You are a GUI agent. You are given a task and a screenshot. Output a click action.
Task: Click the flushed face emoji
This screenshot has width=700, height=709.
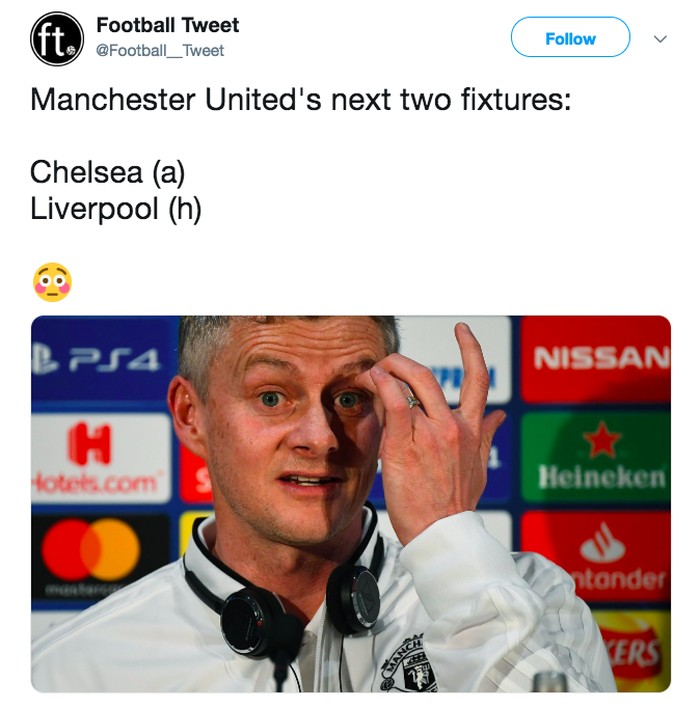[52, 282]
